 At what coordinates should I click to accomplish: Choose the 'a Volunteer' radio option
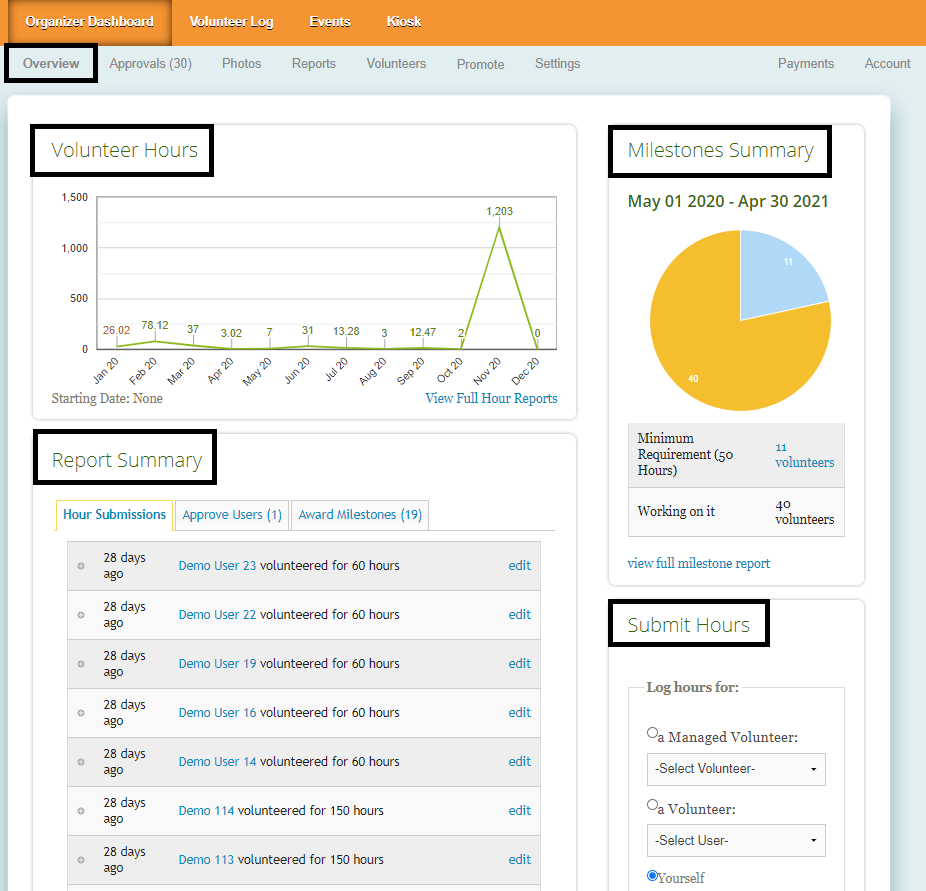[x=653, y=804]
